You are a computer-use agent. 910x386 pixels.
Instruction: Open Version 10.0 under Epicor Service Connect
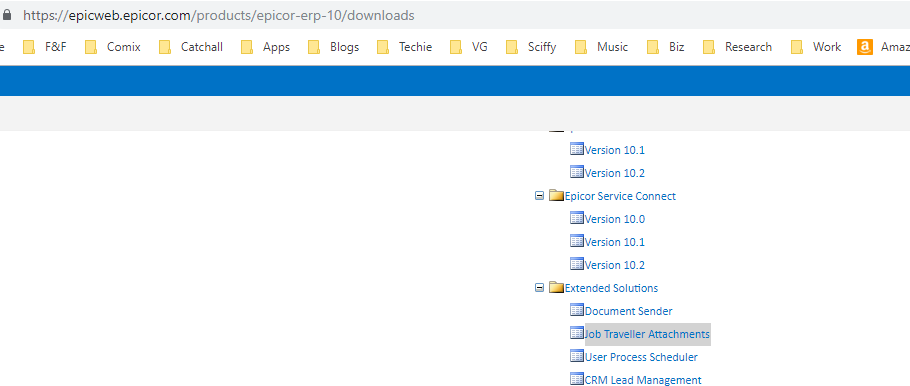615,219
